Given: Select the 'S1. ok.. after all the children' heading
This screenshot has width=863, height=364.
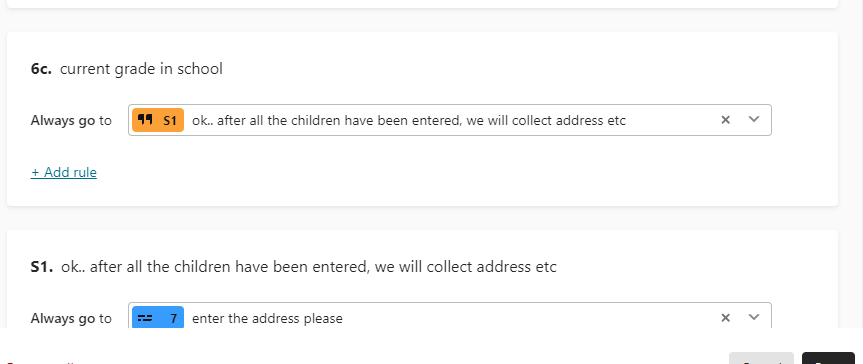Looking at the screenshot, I should [294, 267].
